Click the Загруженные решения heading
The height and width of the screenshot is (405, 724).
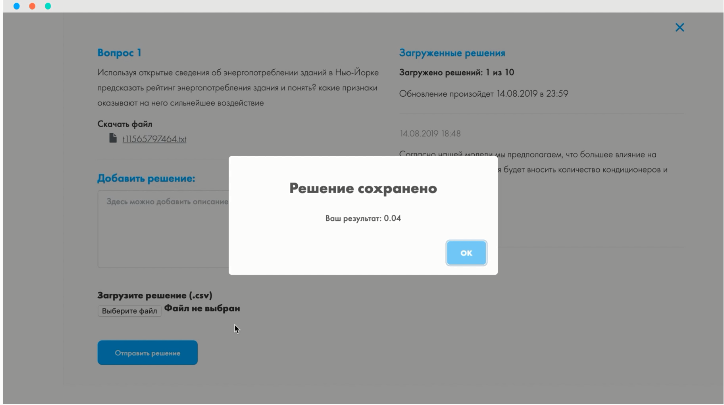(x=452, y=53)
